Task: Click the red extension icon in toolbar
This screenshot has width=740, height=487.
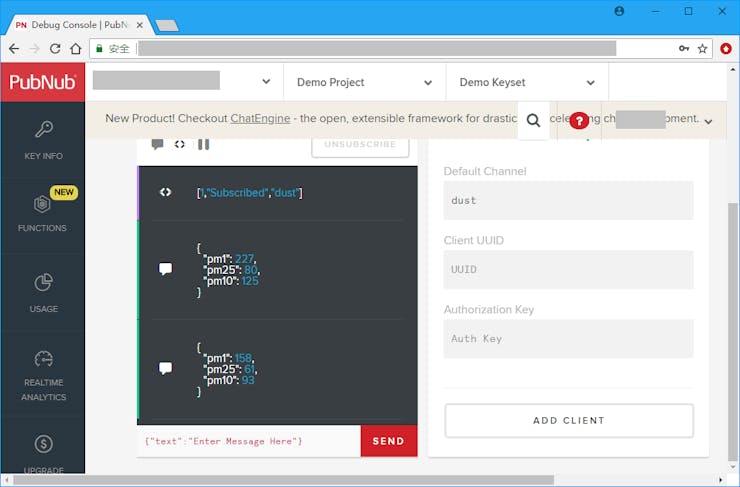Action: (x=726, y=49)
